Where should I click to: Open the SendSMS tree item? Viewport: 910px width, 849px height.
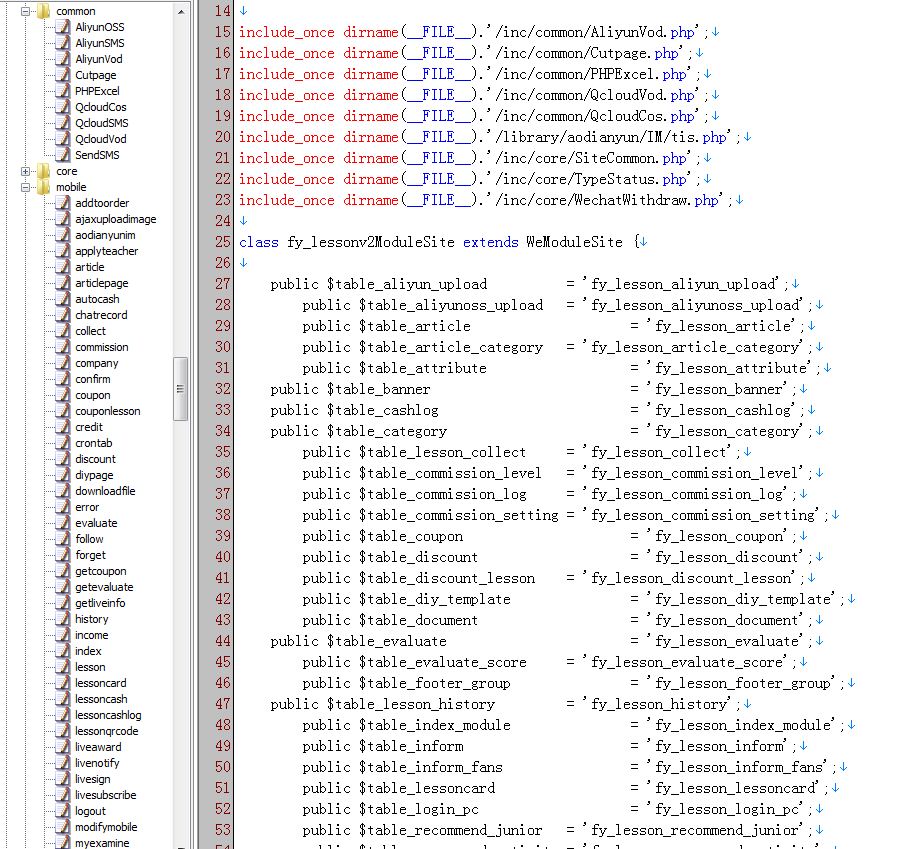coord(97,155)
